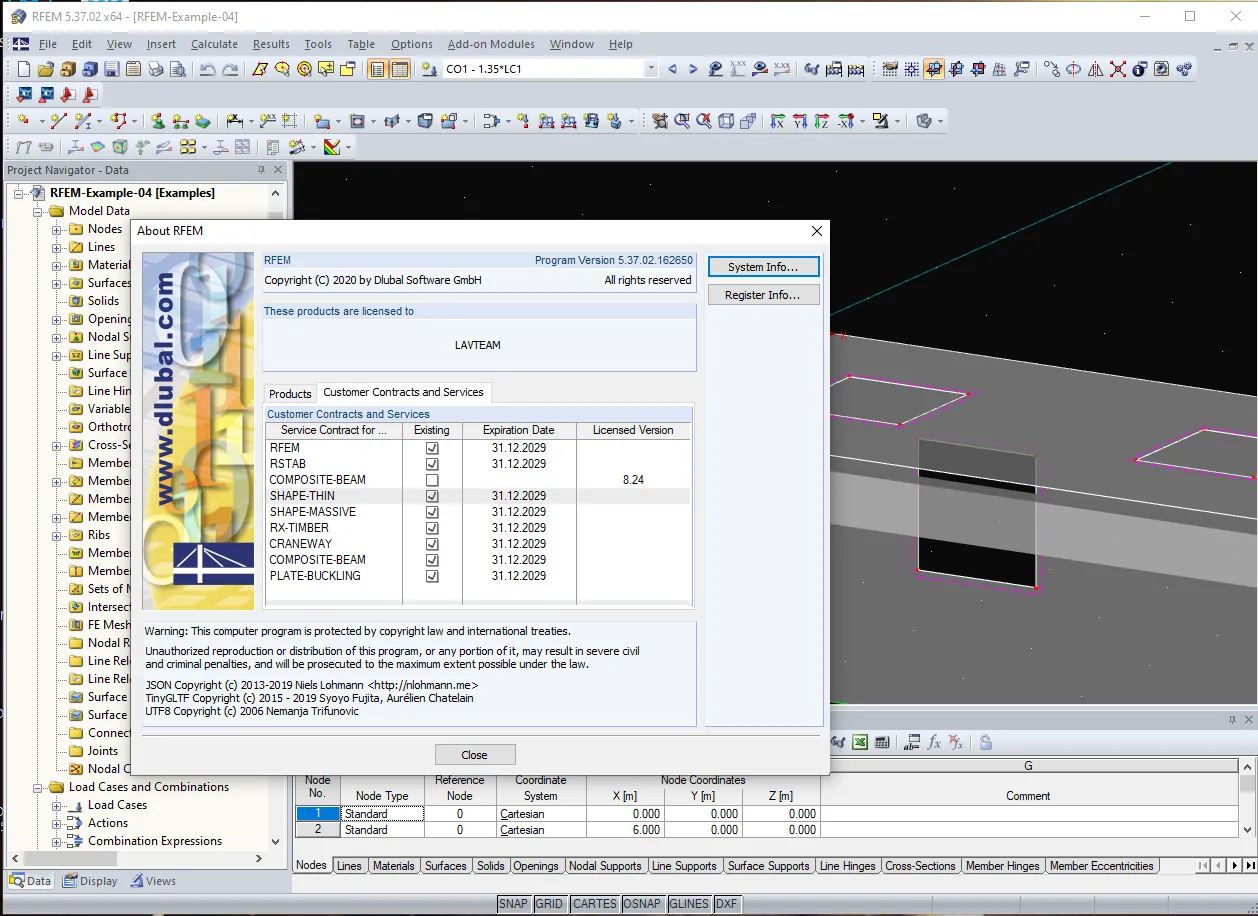The height and width of the screenshot is (916, 1258).
Task: Click the Expiration Date column header
Action: point(519,430)
